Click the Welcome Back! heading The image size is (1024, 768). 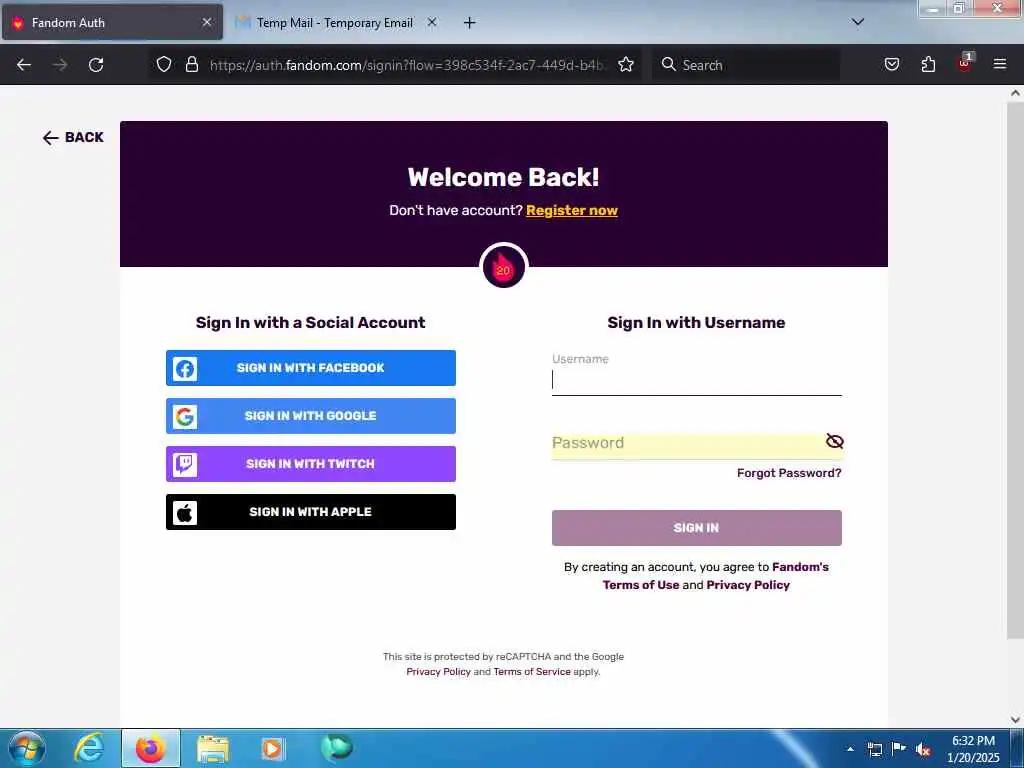pos(504,177)
